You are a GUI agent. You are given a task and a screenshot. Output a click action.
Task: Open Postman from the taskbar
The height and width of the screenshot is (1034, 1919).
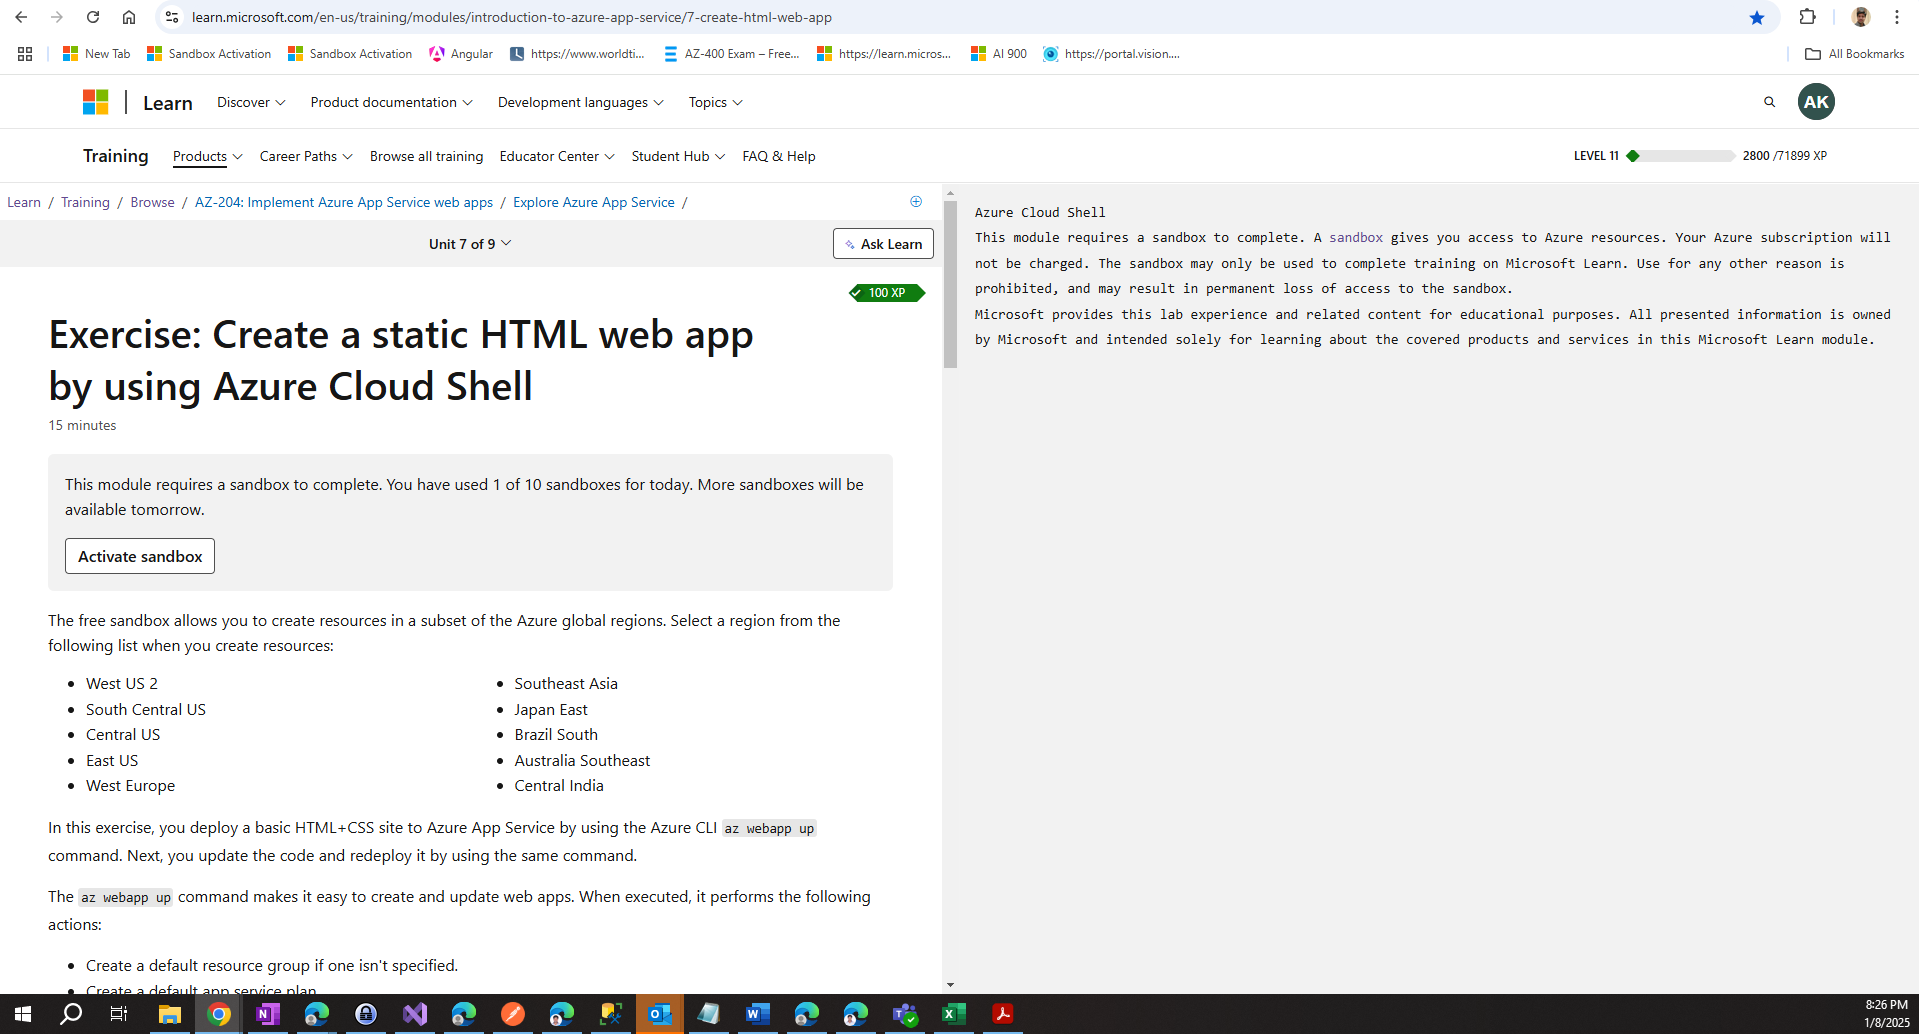coord(513,1014)
